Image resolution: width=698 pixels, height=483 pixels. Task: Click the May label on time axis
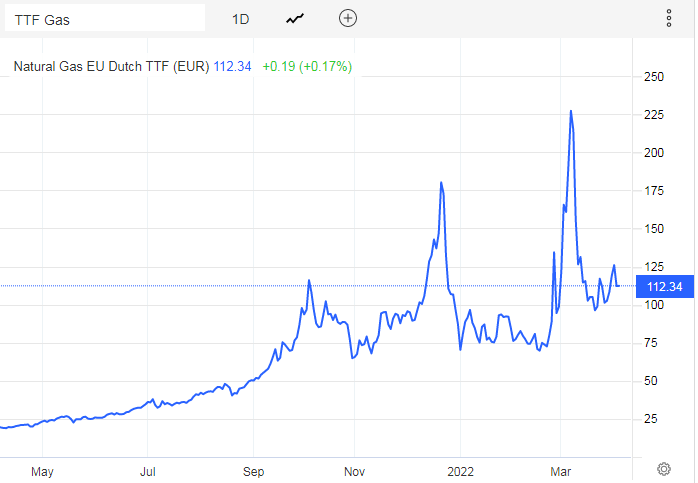click(x=42, y=471)
